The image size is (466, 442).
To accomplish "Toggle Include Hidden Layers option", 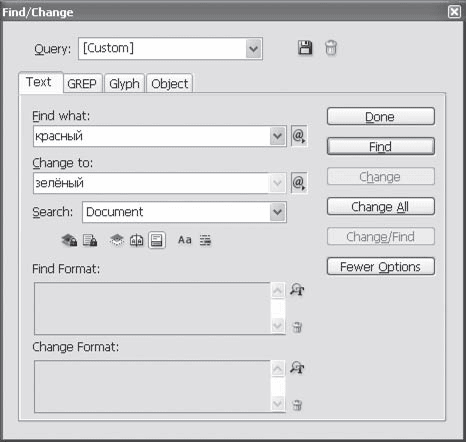I will point(117,240).
